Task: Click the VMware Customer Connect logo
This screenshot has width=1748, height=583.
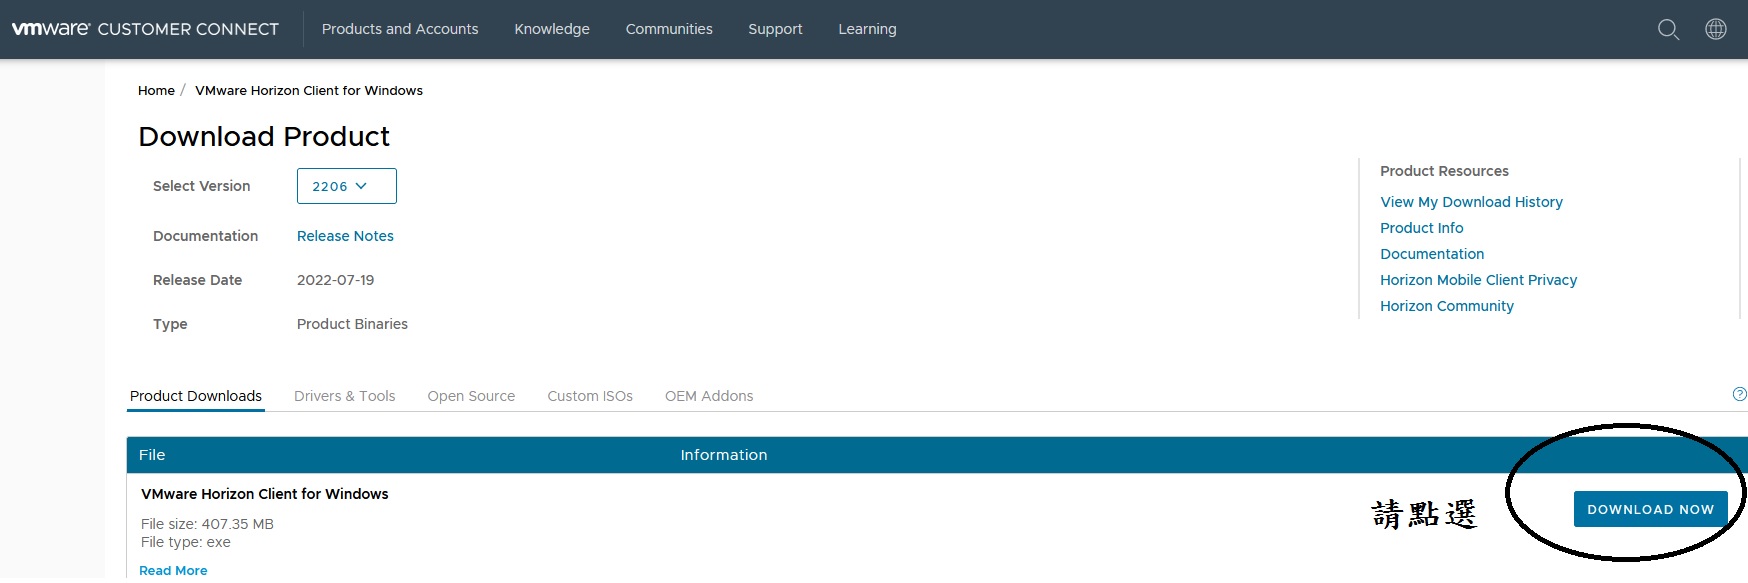Action: click(x=145, y=29)
